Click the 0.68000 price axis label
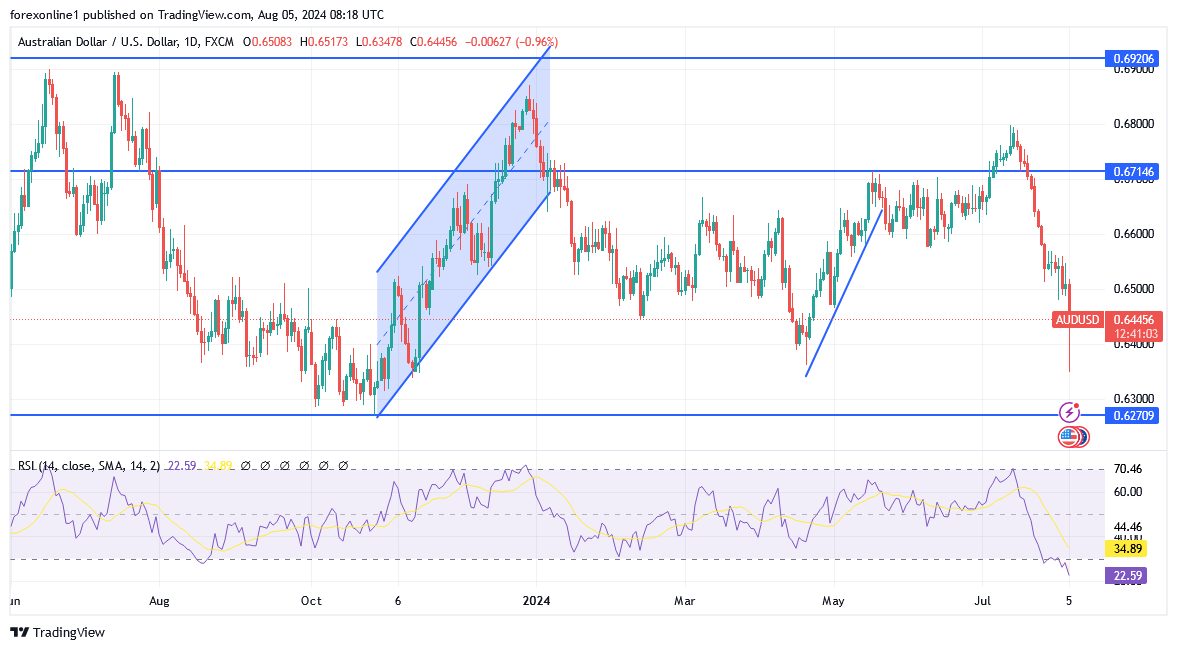The height and width of the screenshot is (650, 1177). 1133,124
